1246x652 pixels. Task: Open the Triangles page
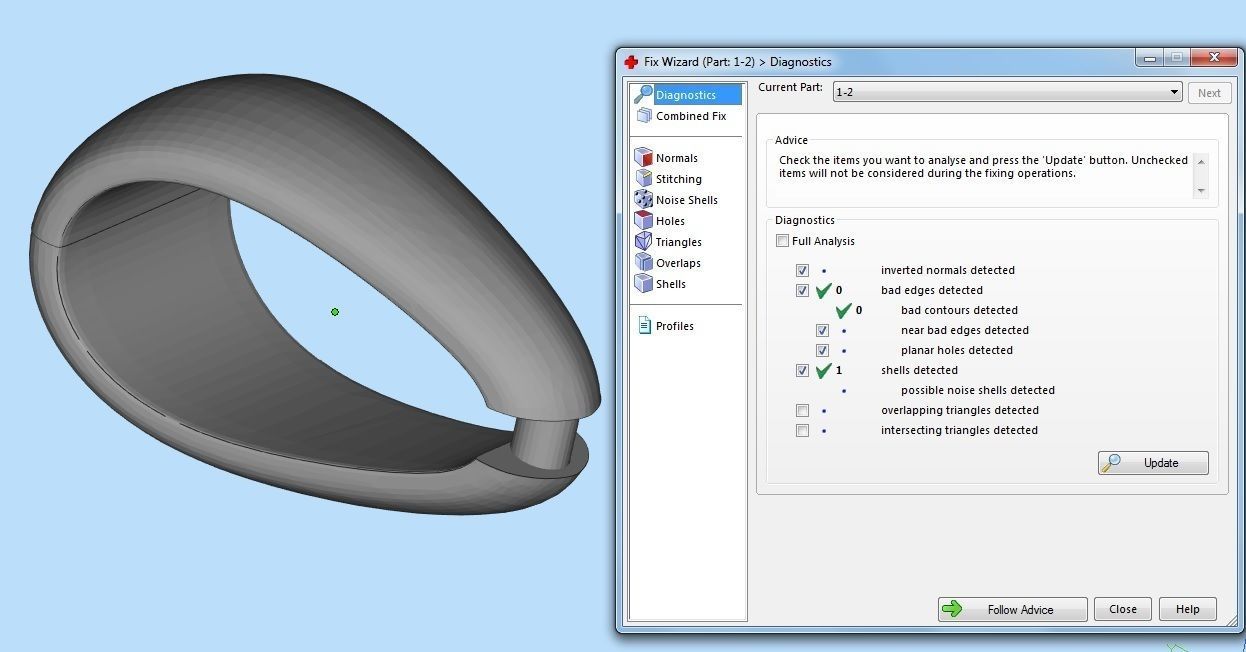click(x=679, y=242)
